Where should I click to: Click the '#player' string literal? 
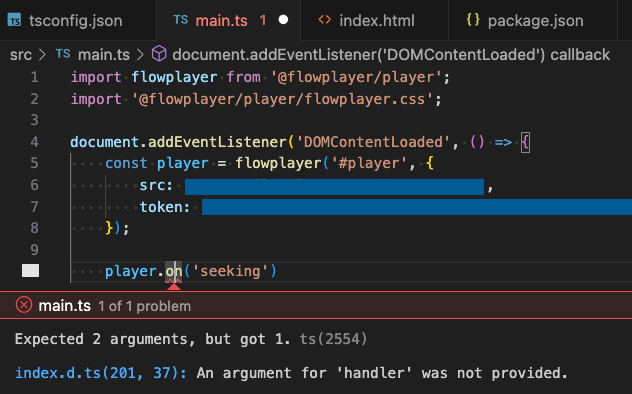click(x=369, y=163)
